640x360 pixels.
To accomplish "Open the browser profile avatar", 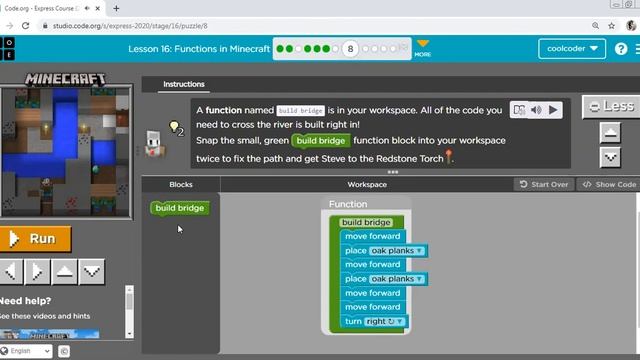I will point(631,26).
